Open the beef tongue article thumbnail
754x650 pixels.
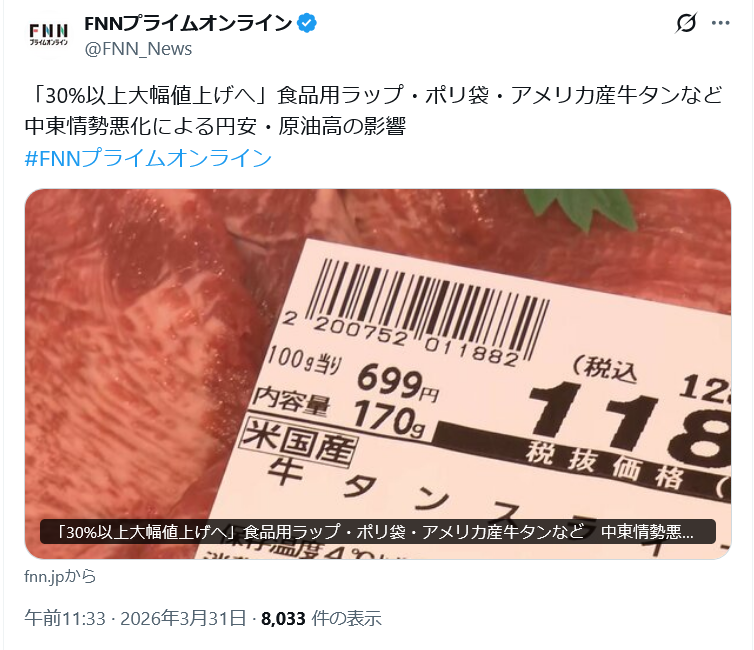pyautogui.click(x=378, y=374)
